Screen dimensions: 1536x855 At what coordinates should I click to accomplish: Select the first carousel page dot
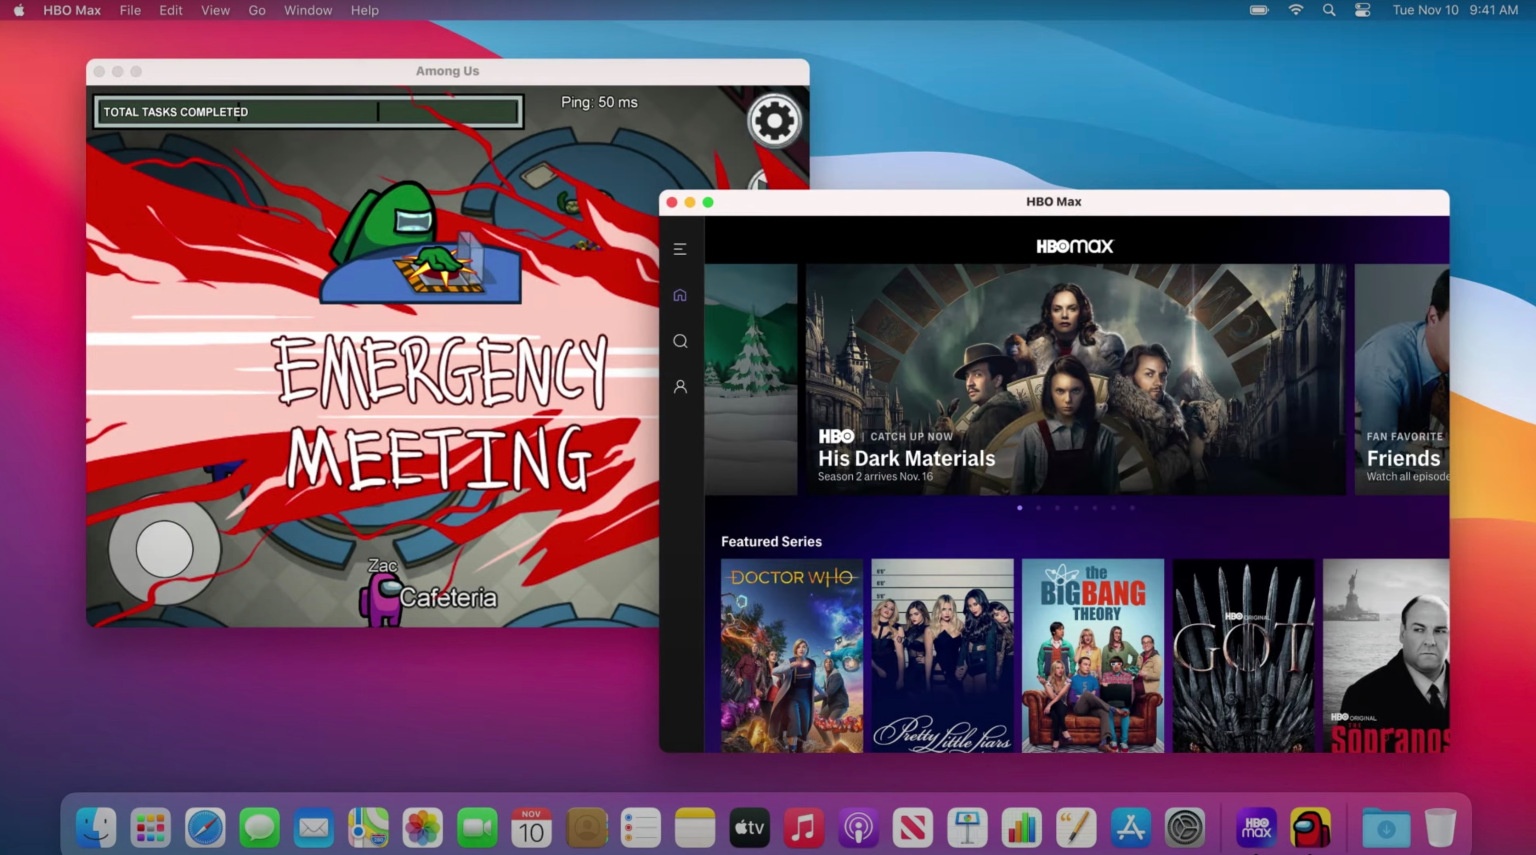click(1019, 508)
